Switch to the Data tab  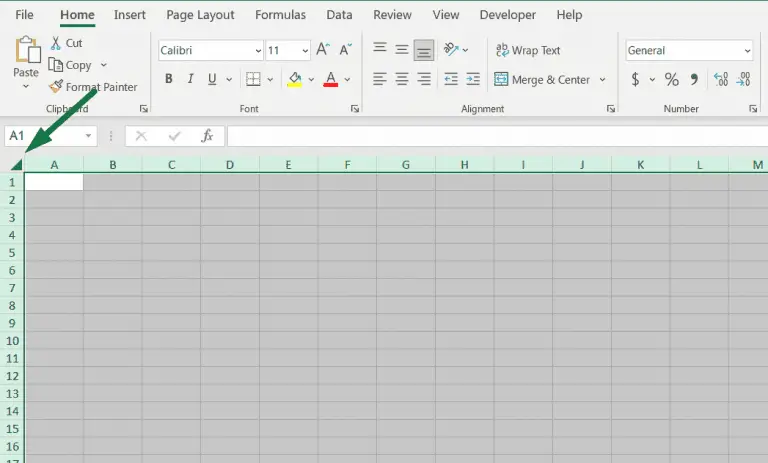[339, 15]
